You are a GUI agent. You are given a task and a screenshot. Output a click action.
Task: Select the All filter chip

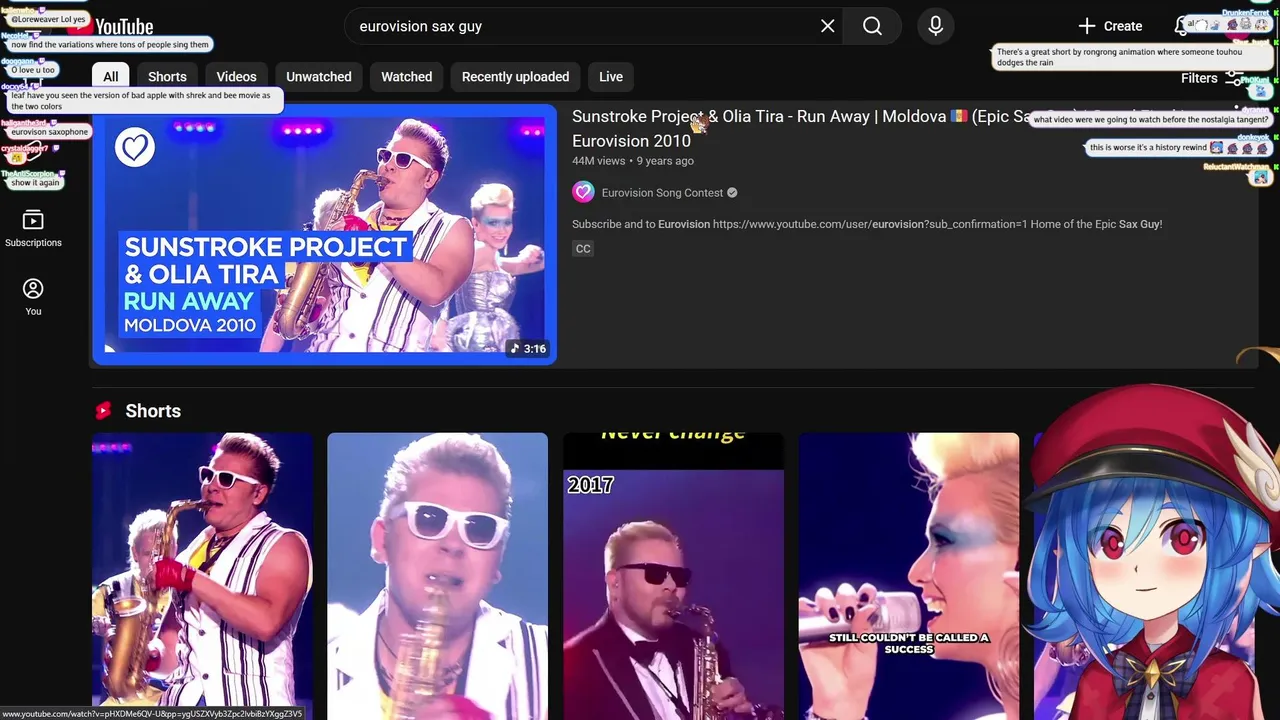111,77
